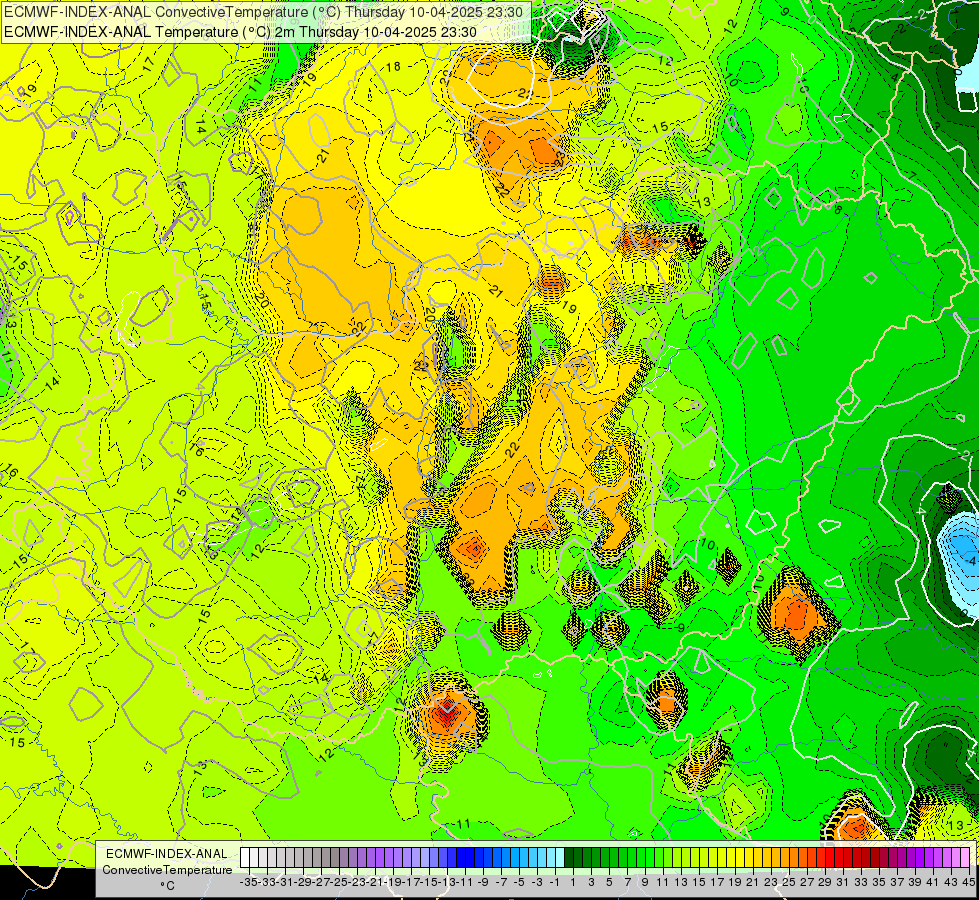Click the ConvectiveTemperature label in the legend
The width and height of the screenshot is (979, 900).
(167, 870)
